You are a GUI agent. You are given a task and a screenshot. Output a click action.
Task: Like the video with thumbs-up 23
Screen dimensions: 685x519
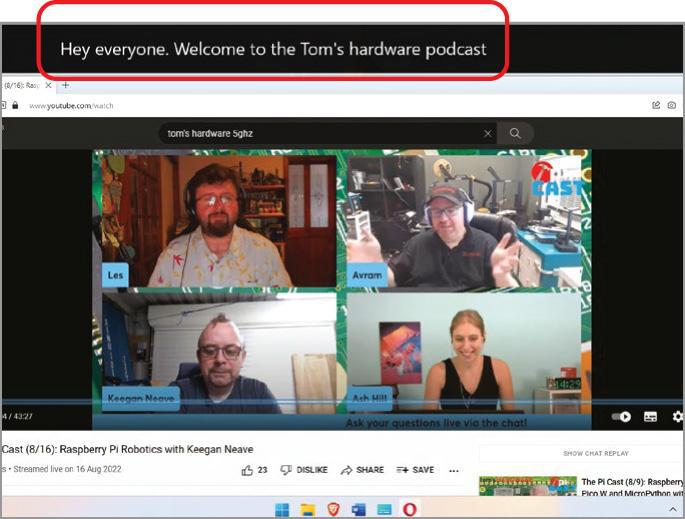(254, 470)
